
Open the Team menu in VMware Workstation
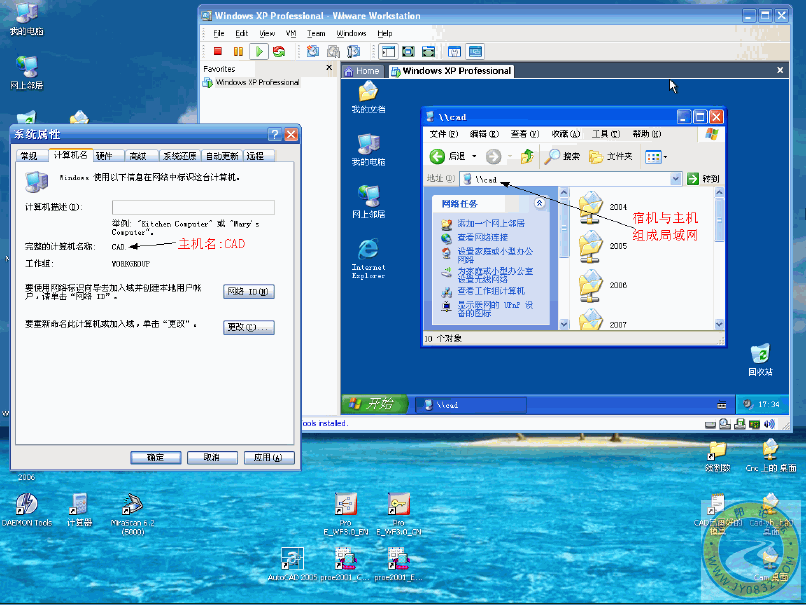pos(316,33)
